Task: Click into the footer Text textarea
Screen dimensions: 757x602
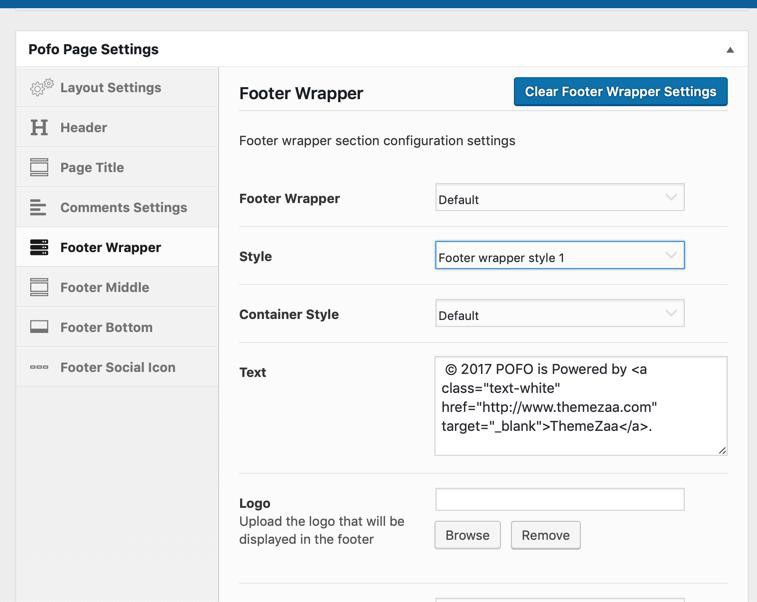Action: 580,406
